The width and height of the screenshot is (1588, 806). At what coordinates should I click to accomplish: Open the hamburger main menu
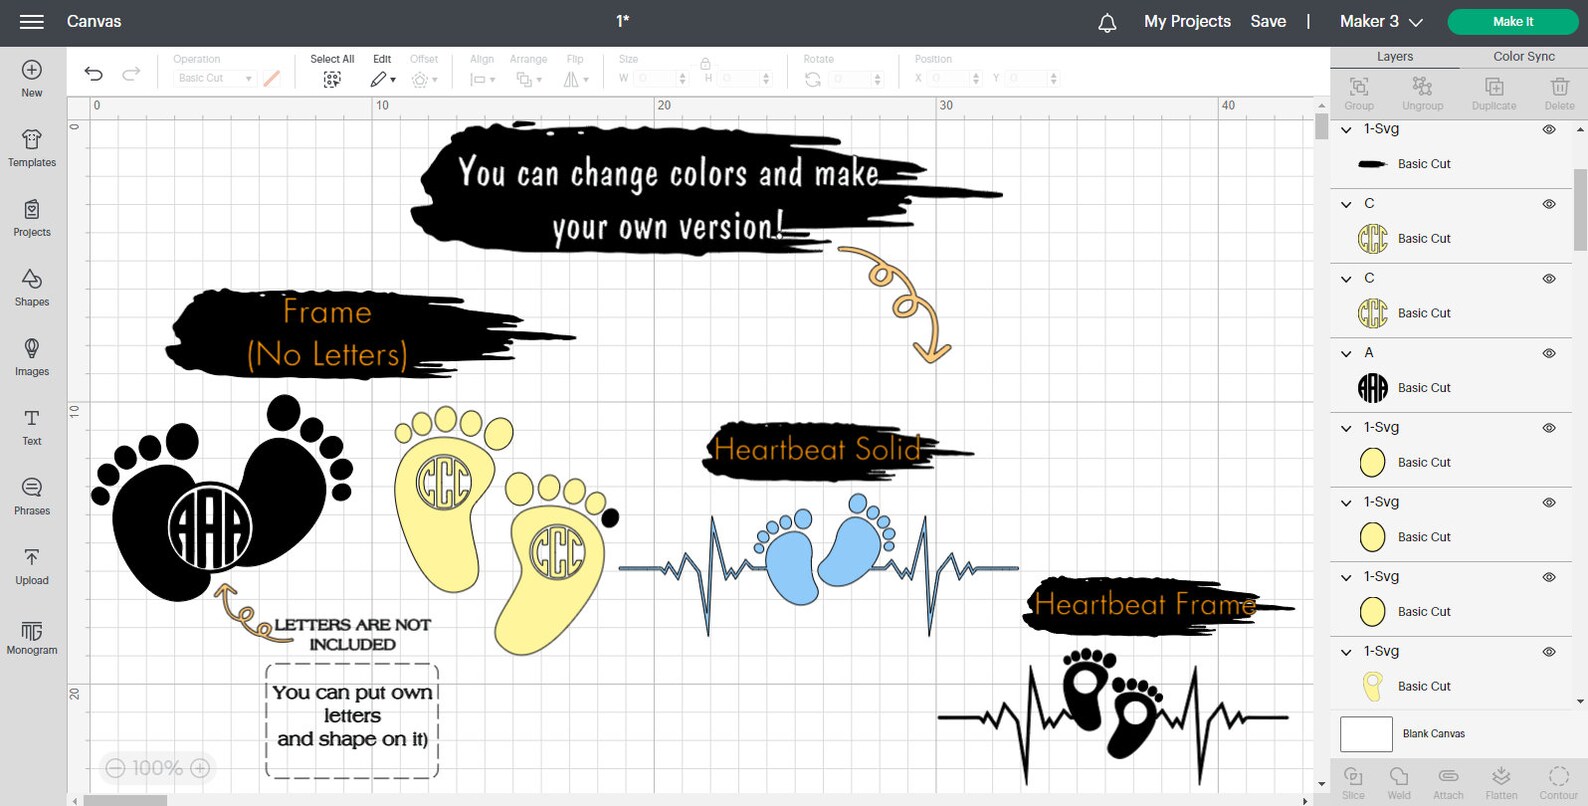[x=32, y=21]
